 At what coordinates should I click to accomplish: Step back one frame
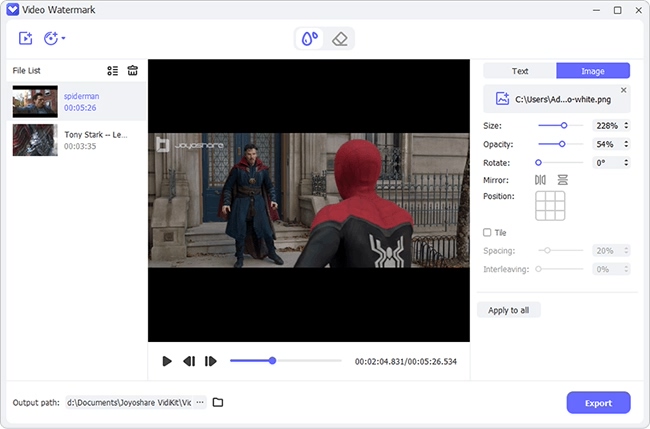coord(189,361)
